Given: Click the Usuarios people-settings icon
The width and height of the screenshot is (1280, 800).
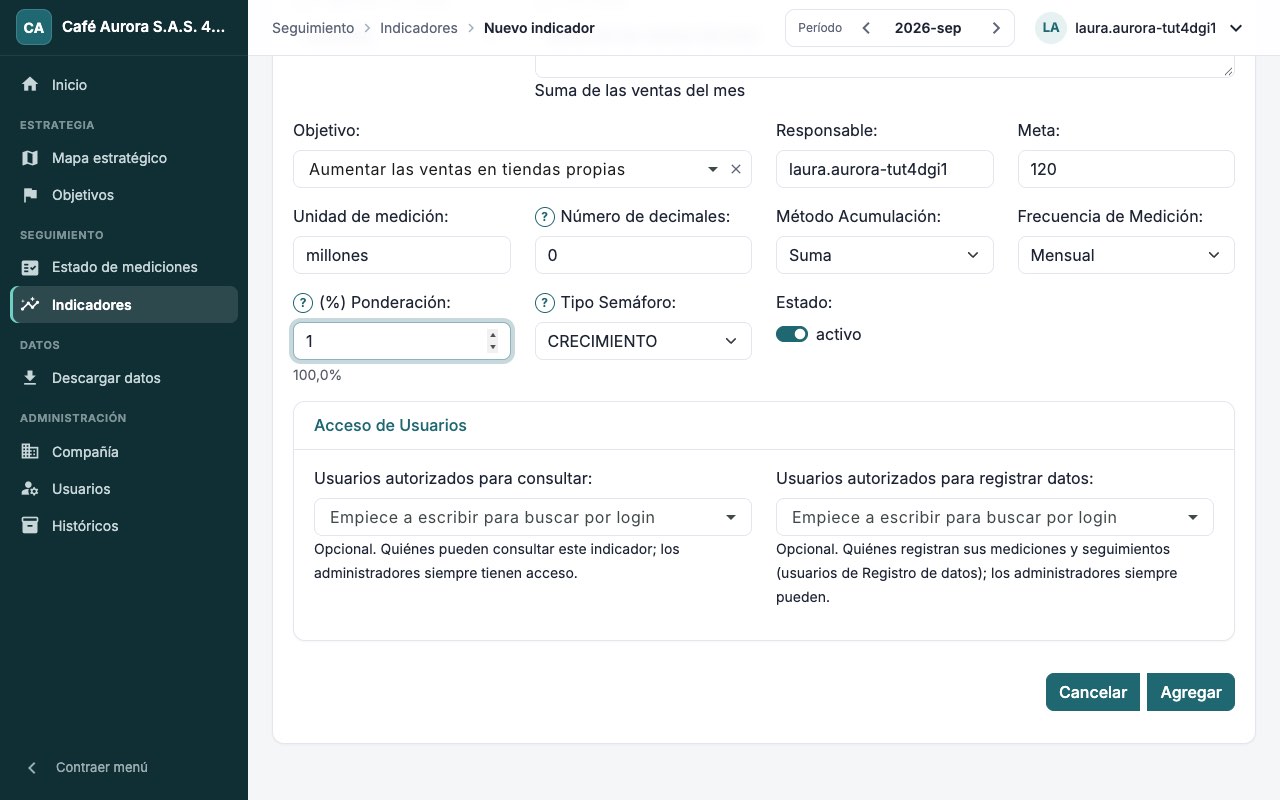Looking at the screenshot, I should pyautogui.click(x=30, y=489).
